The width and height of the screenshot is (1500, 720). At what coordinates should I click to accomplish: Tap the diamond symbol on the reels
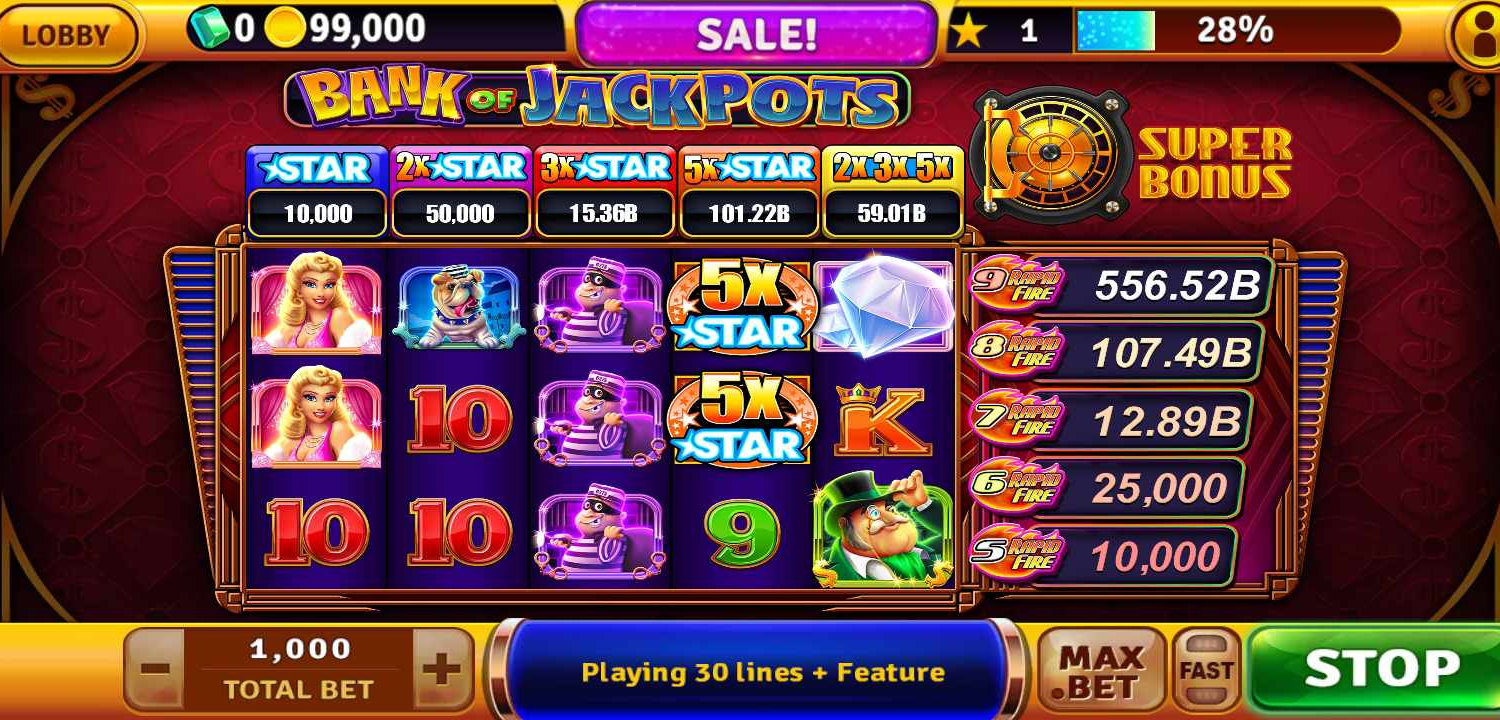pyautogui.click(x=883, y=304)
